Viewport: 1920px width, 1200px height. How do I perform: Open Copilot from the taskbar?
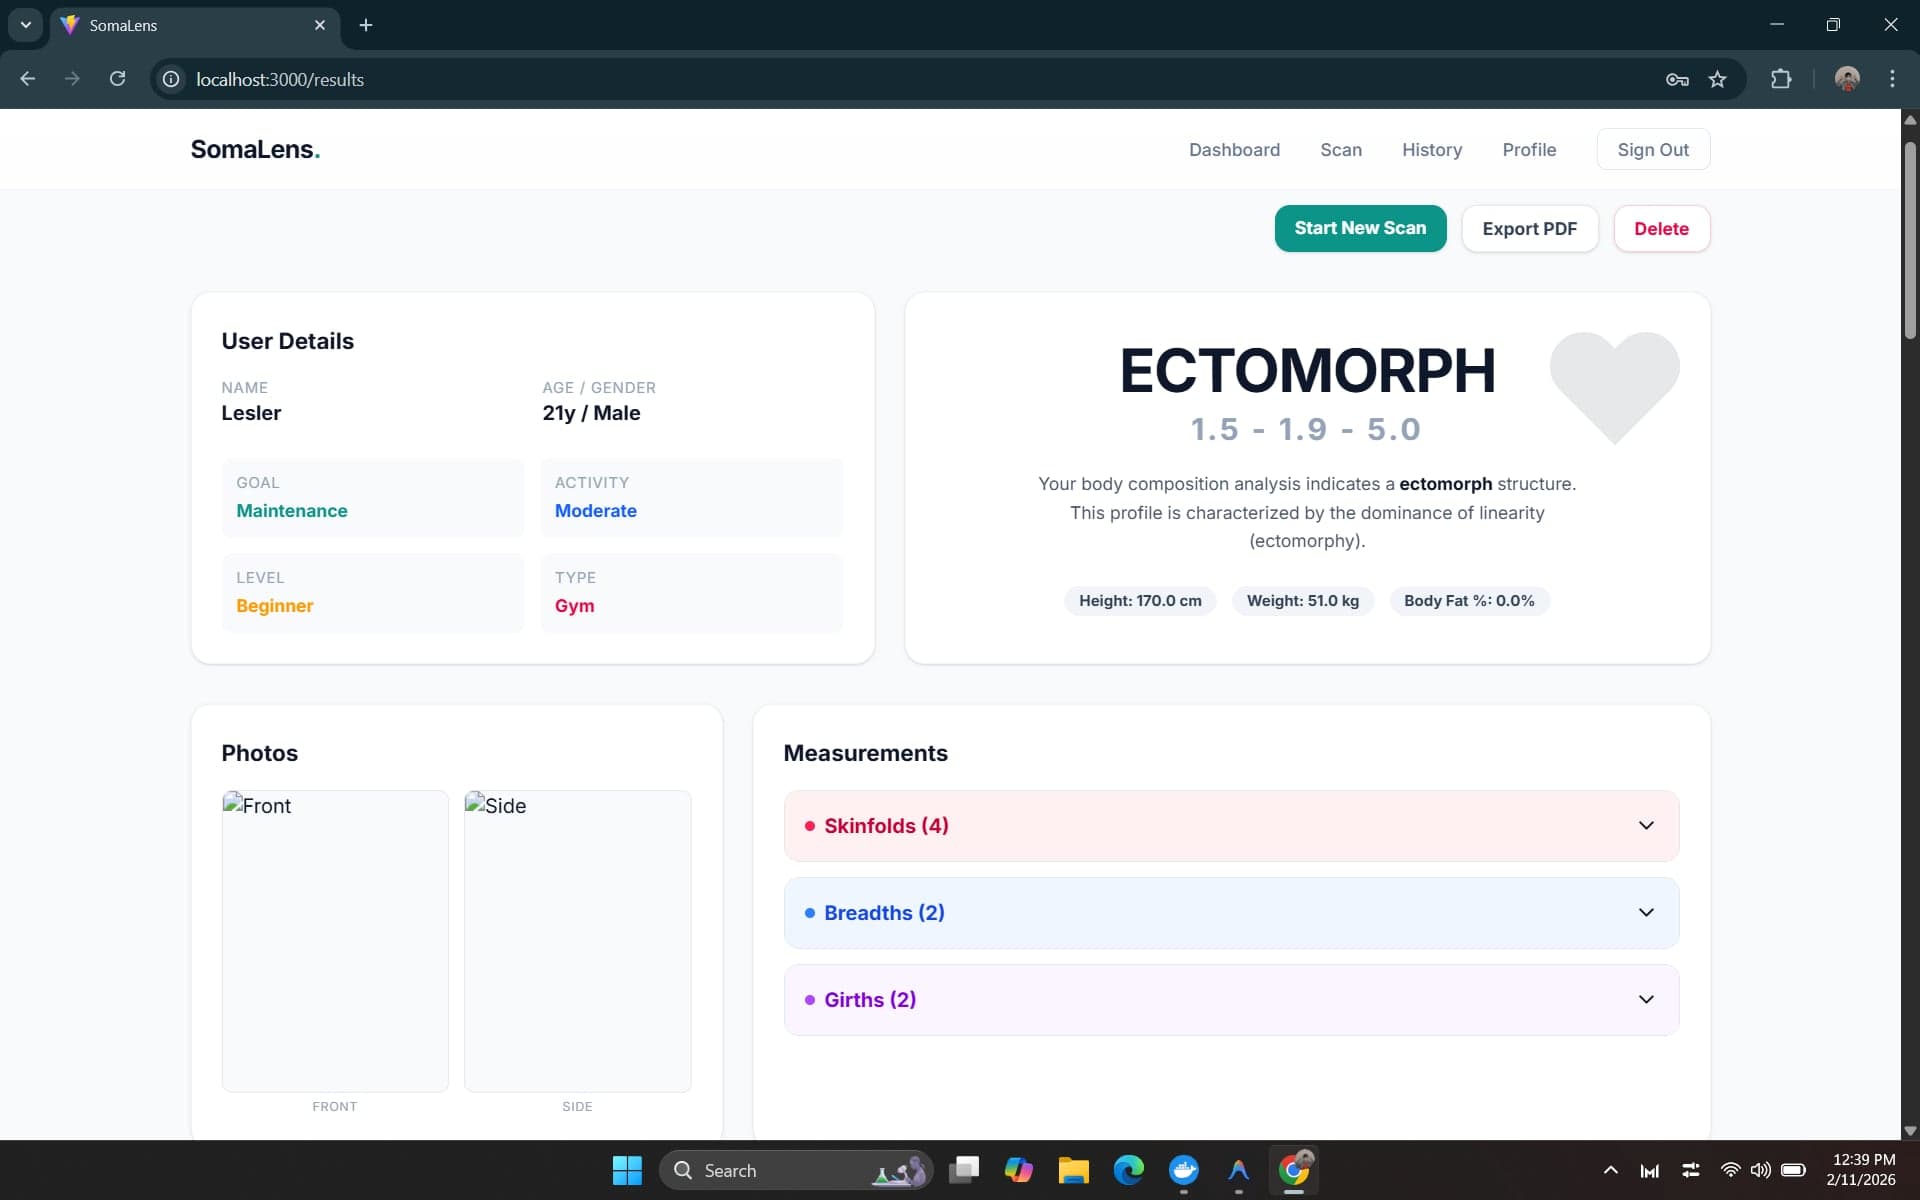click(x=1019, y=1170)
